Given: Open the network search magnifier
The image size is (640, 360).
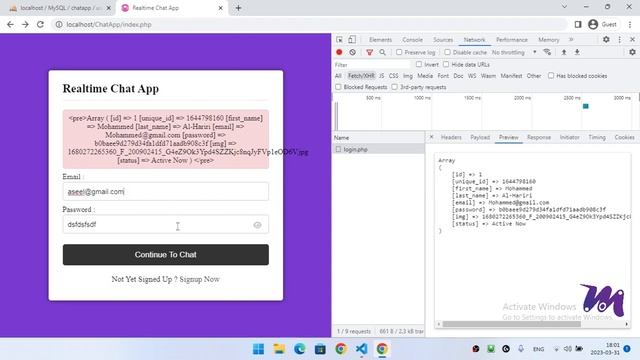Looking at the screenshot, I should [x=382, y=52].
